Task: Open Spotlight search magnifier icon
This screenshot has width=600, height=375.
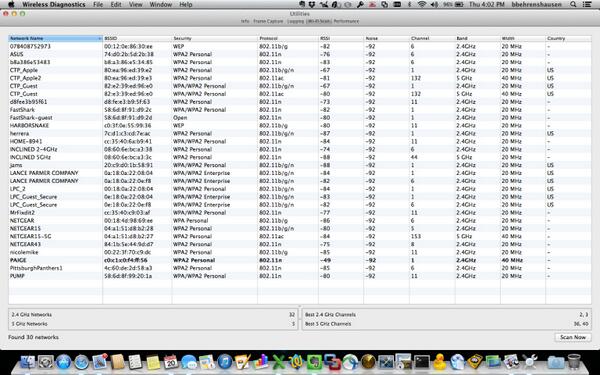Action: click(x=573, y=5)
